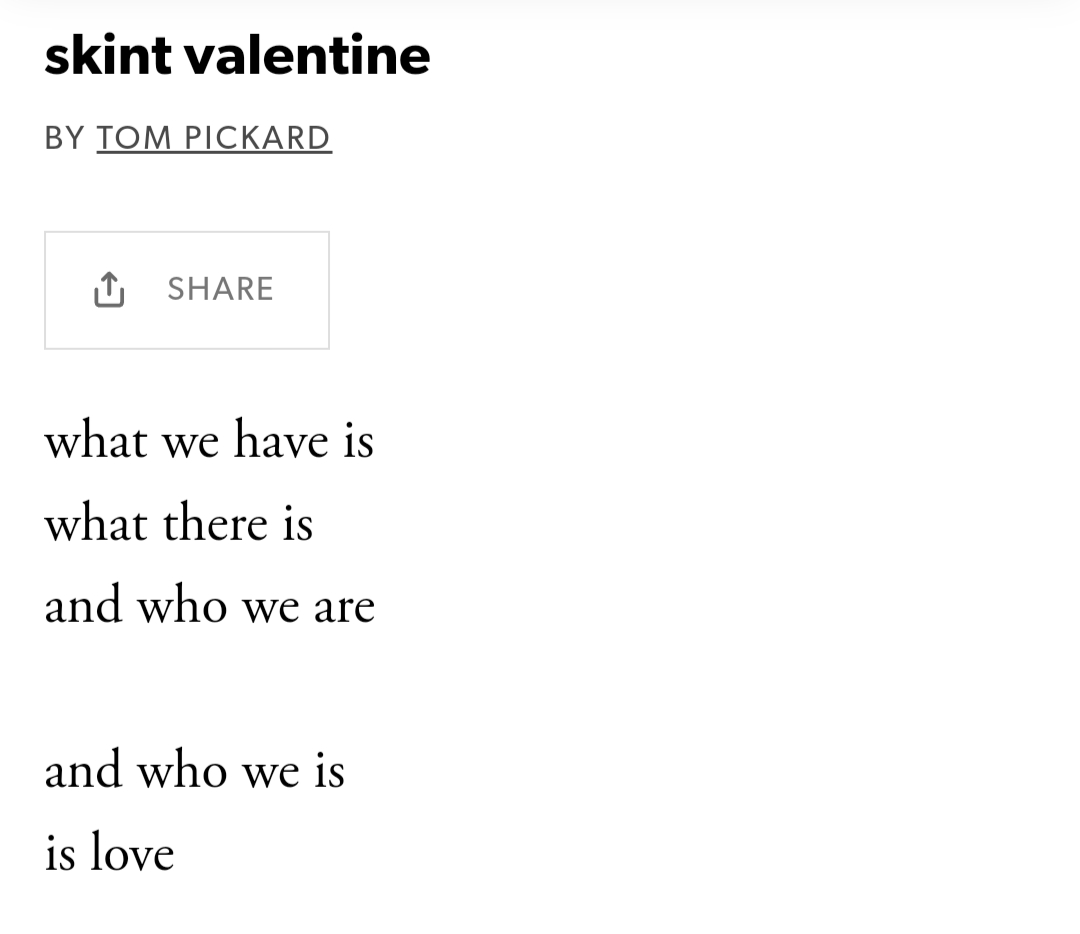The width and height of the screenshot is (1080, 934).
Task: Click the word "there" in the second line
Action: (x=216, y=524)
